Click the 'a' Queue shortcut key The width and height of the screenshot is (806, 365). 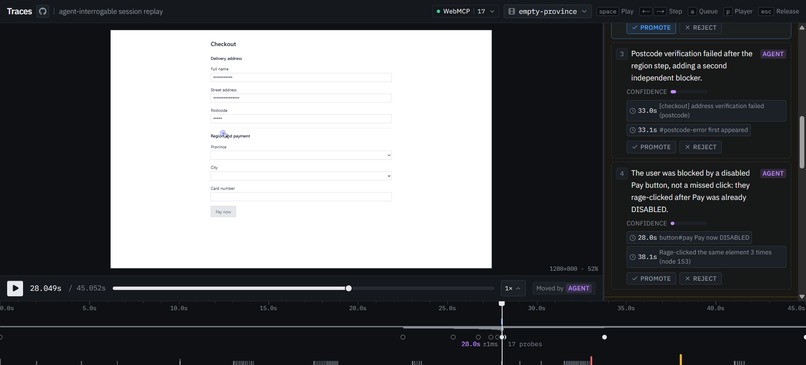point(691,11)
